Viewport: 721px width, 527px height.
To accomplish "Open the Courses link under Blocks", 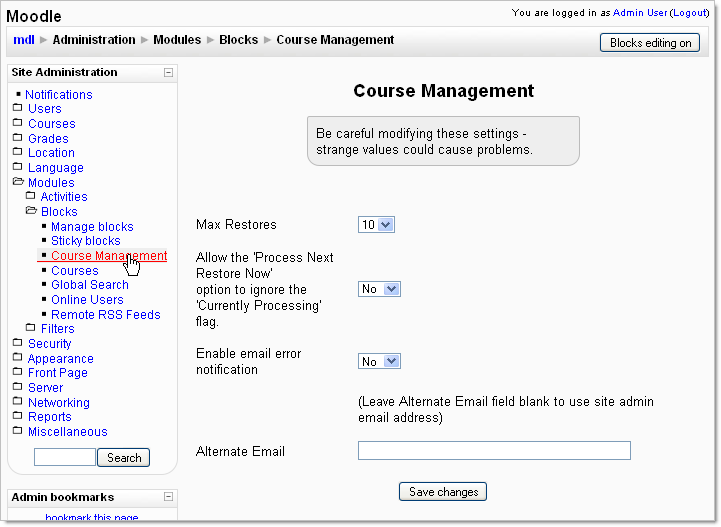I will [x=74, y=271].
